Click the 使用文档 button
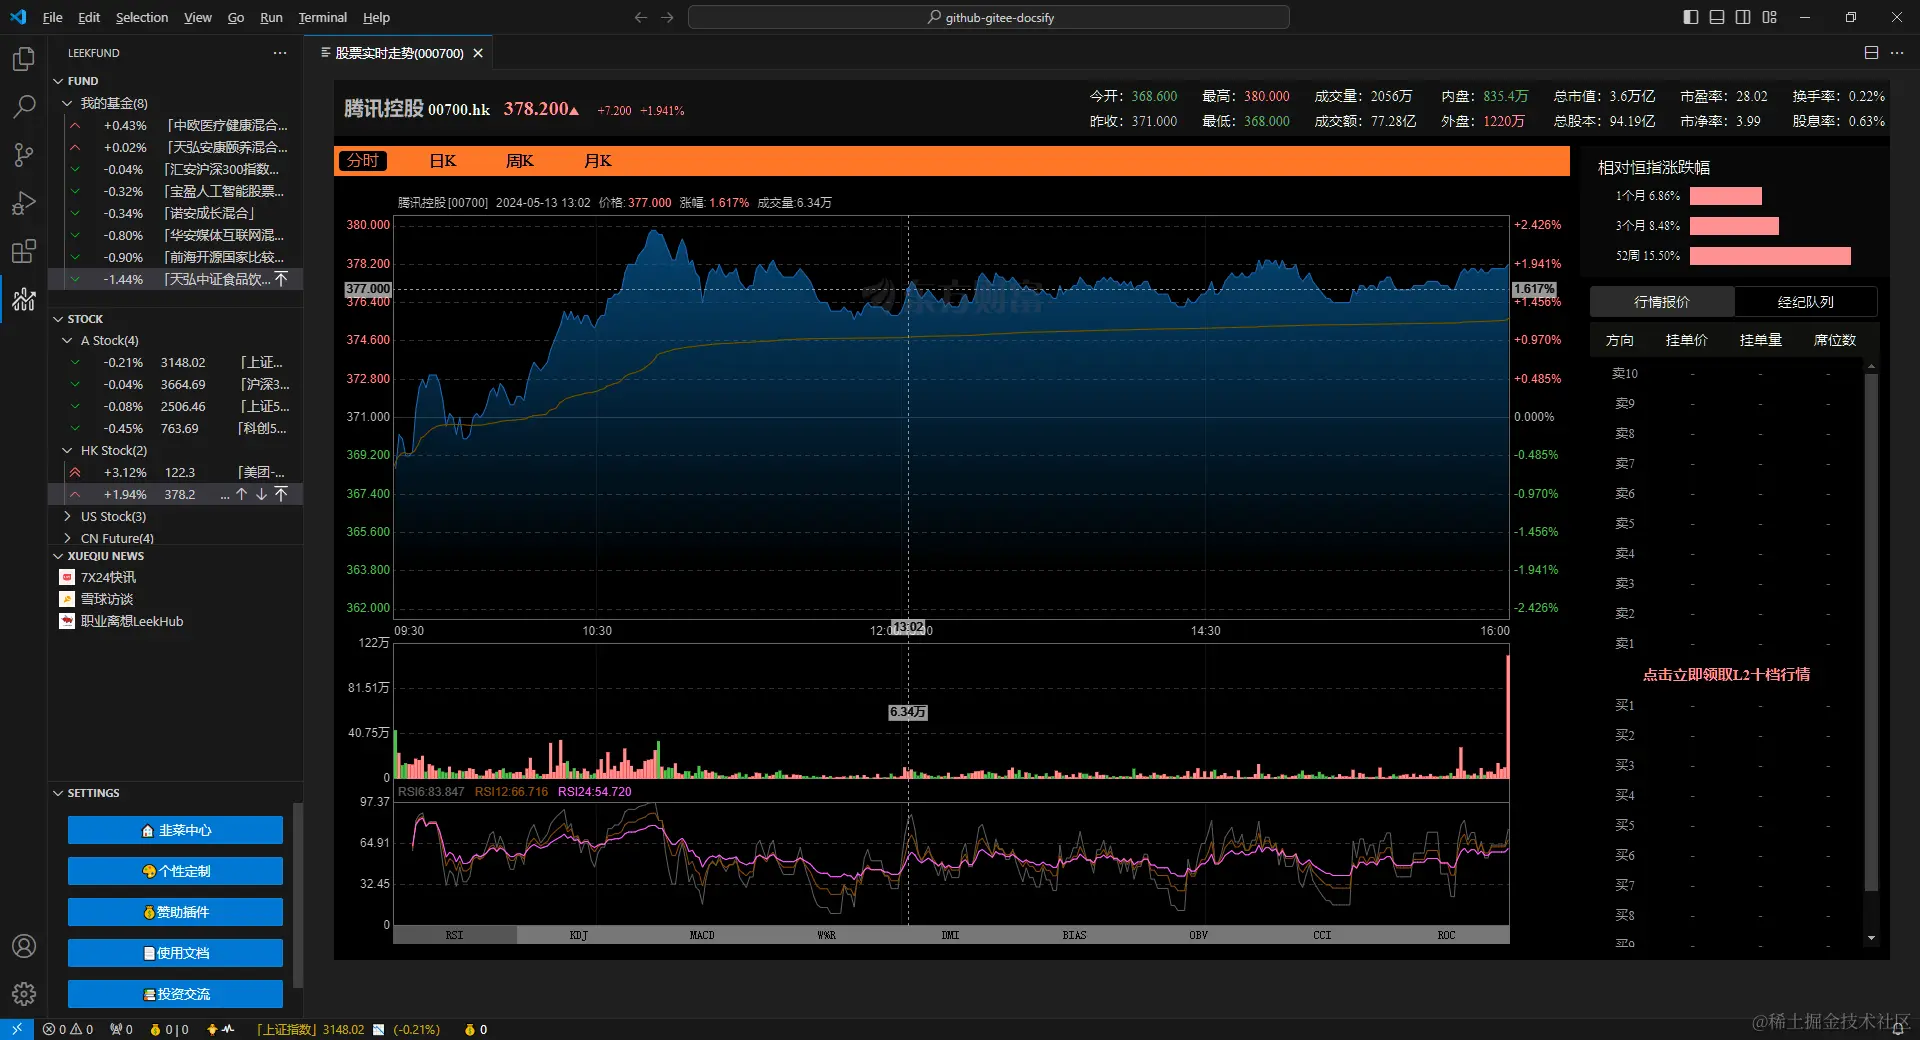This screenshot has width=1920, height=1040. coord(175,953)
